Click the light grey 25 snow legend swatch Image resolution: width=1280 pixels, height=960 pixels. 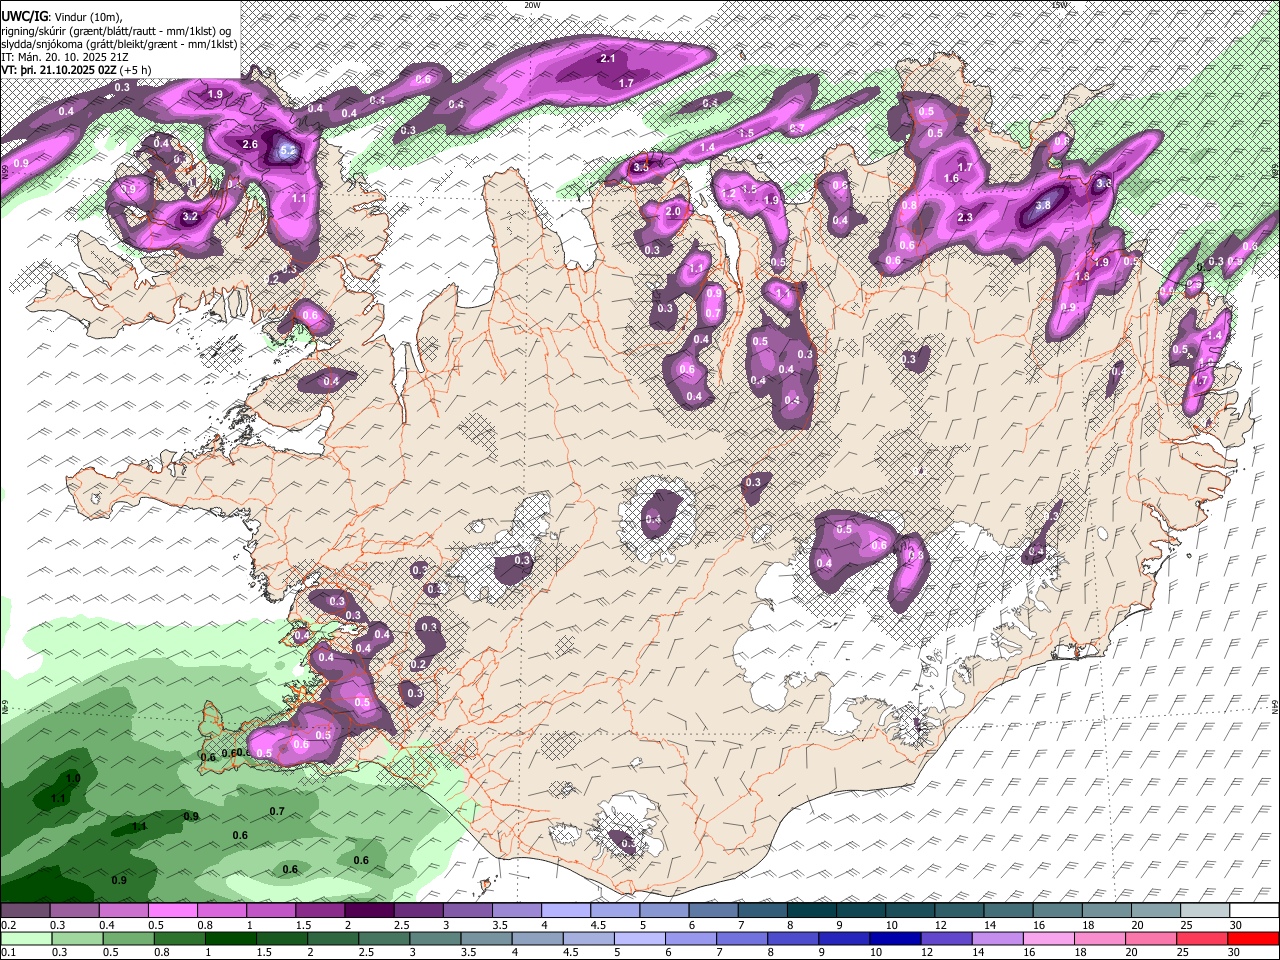[x=1206, y=911]
